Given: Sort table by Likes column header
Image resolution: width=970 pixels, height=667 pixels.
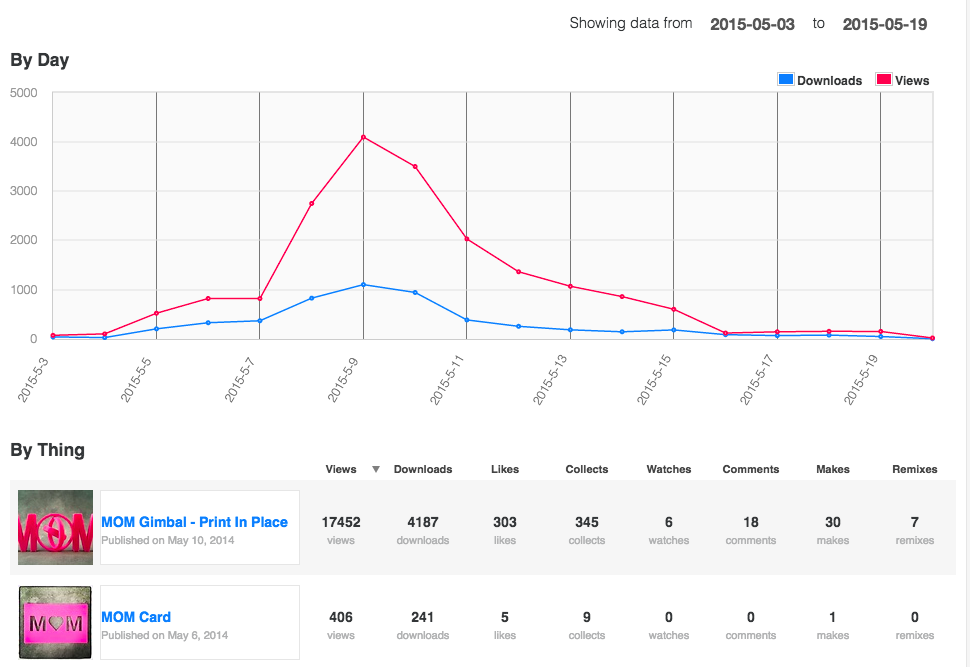Looking at the screenshot, I should pyautogui.click(x=505, y=469).
